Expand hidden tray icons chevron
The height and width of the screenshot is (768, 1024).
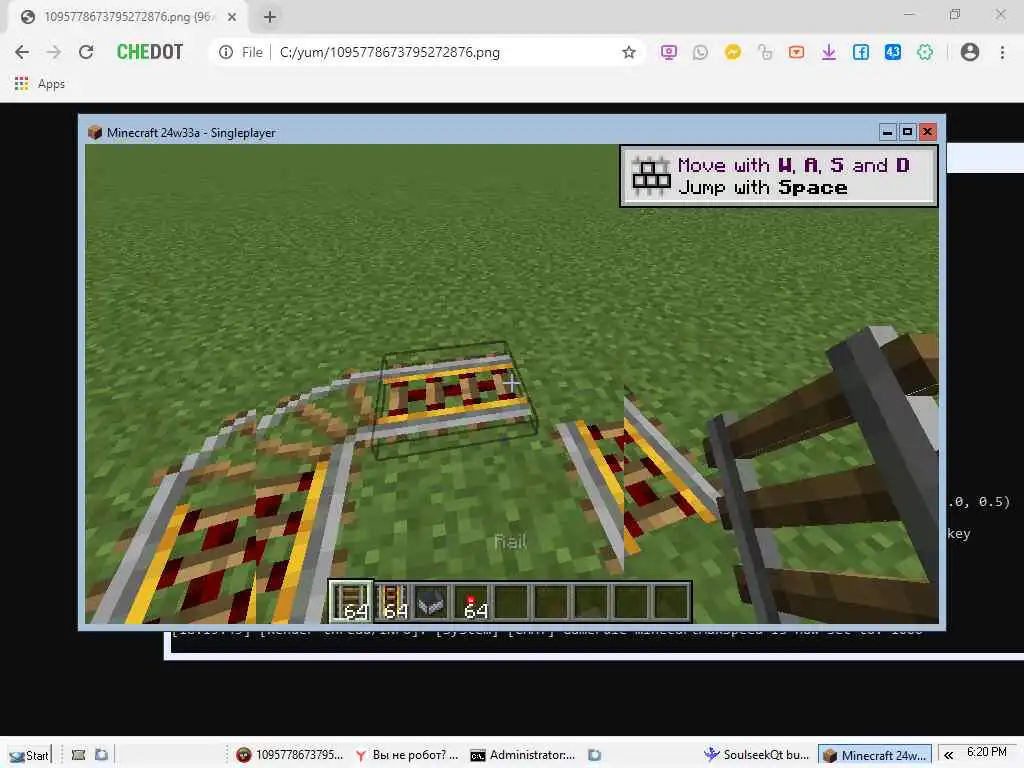point(948,755)
